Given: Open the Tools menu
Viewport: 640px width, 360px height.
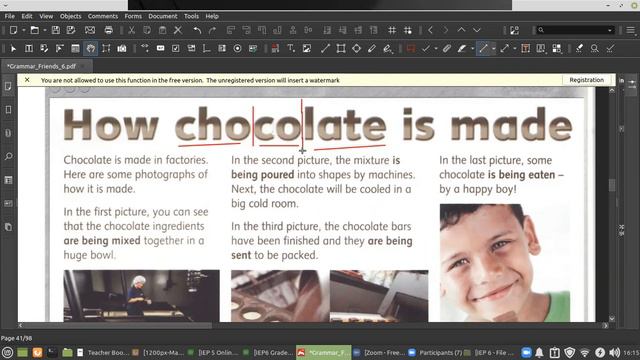Looking at the screenshot, I should [191, 16].
